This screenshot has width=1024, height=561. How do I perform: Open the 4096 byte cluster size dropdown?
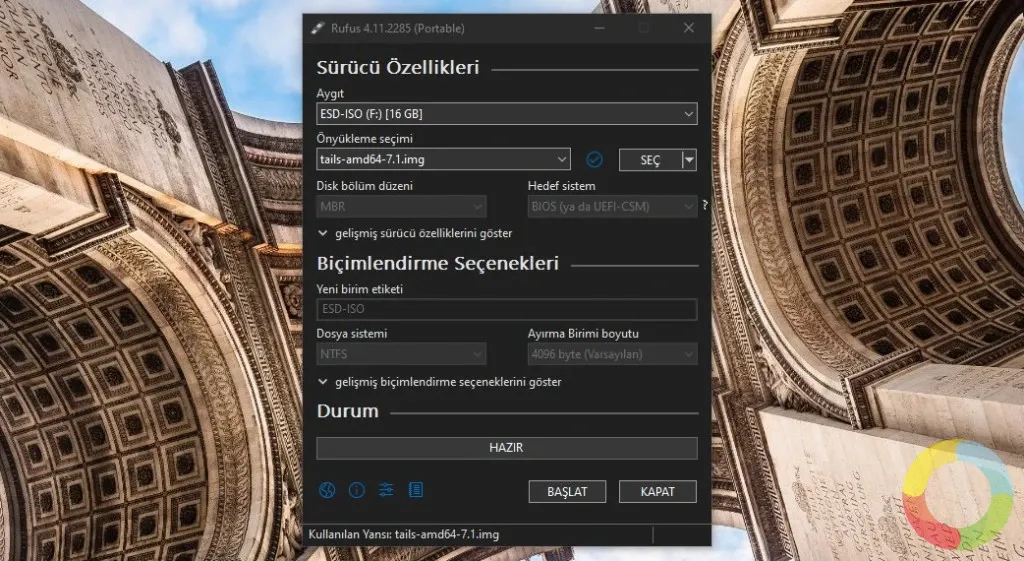[613, 355]
